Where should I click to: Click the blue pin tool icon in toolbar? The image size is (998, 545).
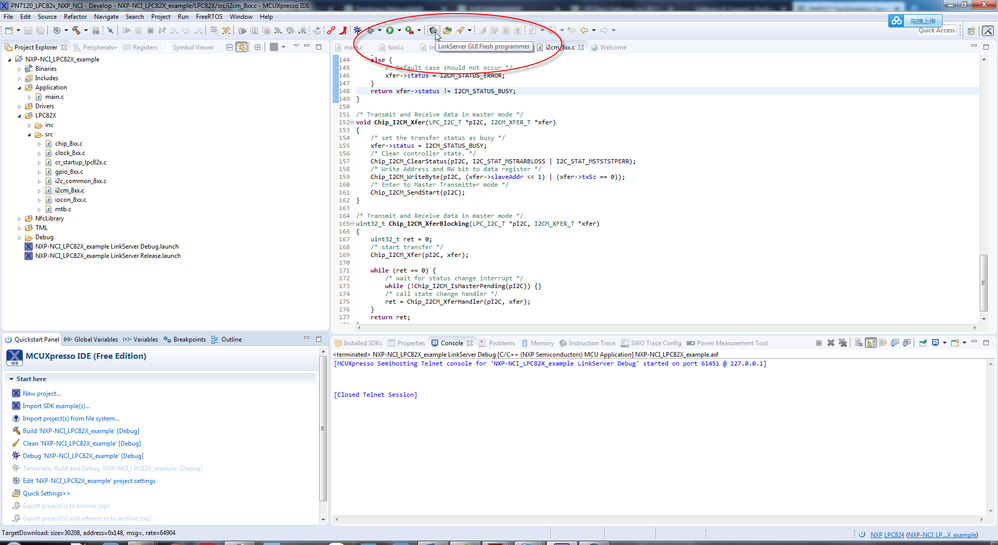(110, 30)
